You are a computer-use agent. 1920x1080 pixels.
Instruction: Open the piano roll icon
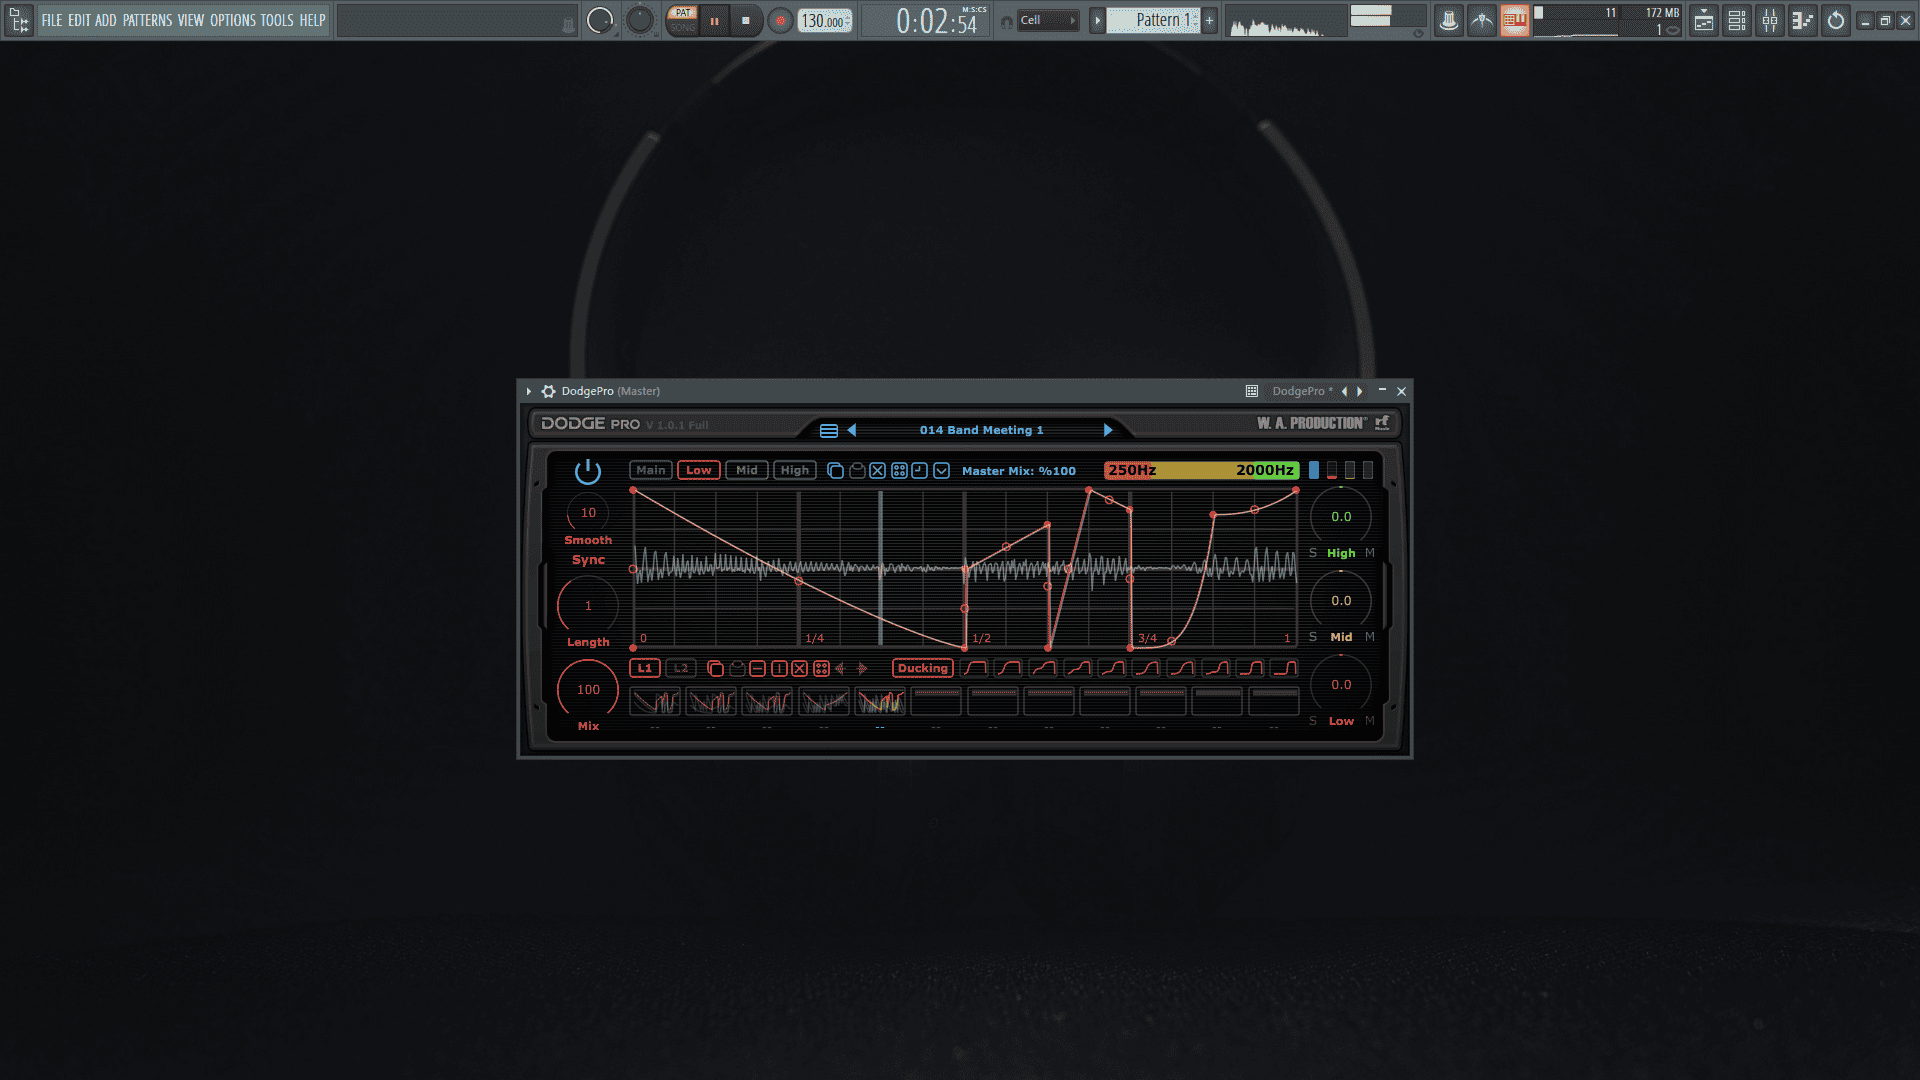(1803, 20)
